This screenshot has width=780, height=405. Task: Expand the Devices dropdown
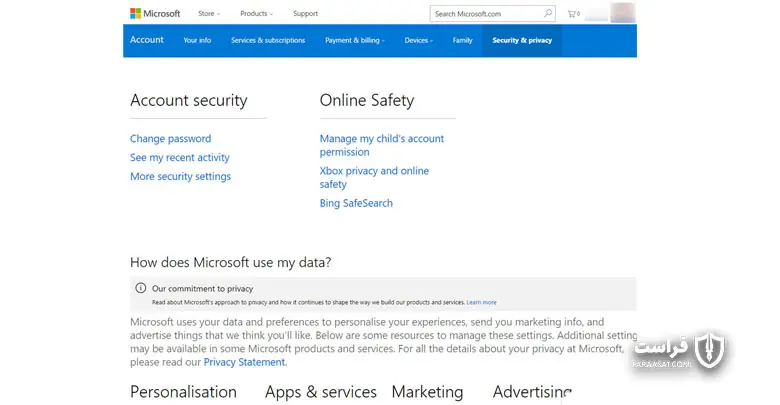(418, 40)
